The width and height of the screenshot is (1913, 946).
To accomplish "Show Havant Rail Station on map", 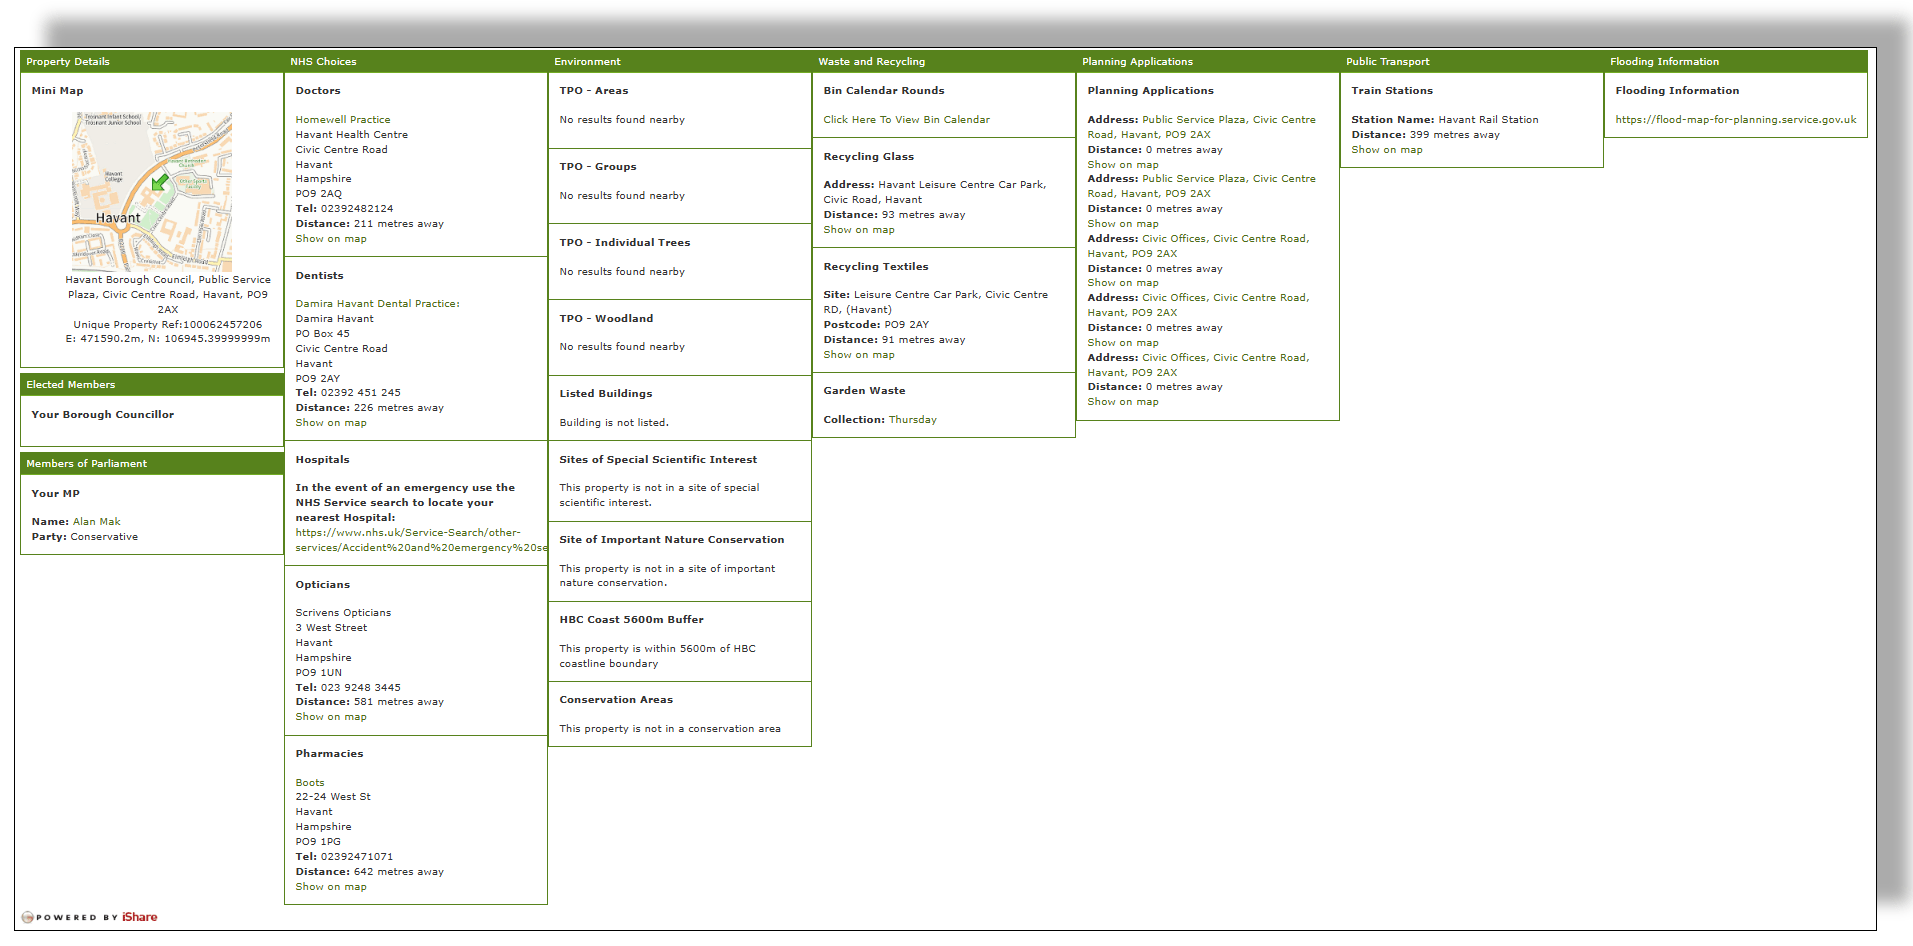I will click(x=1386, y=150).
